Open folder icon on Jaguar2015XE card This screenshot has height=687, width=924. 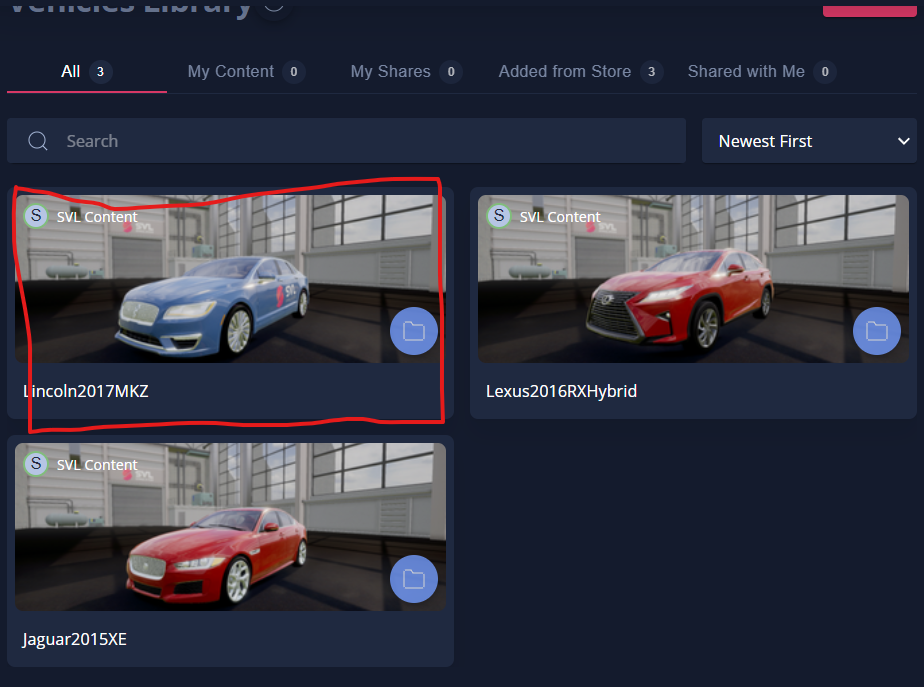click(x=414, y=579)
